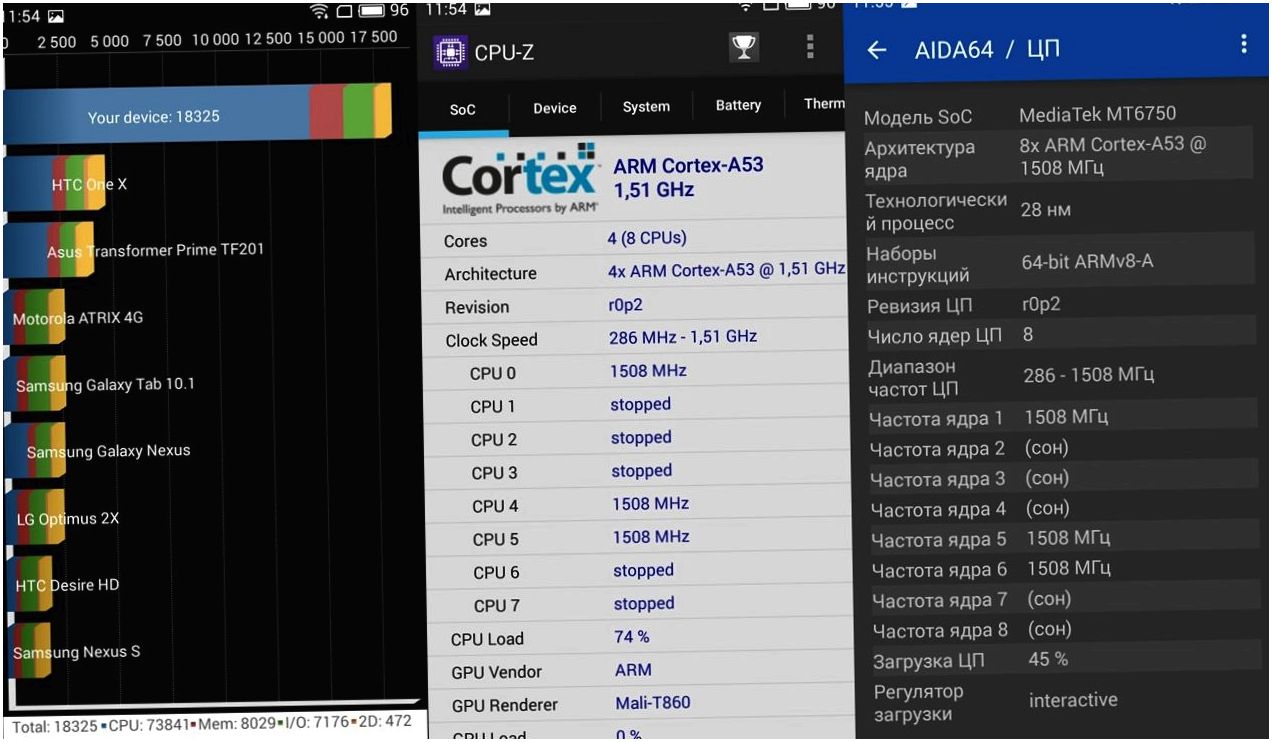
Task: Tap the battery status indicator
Action: 371,10
